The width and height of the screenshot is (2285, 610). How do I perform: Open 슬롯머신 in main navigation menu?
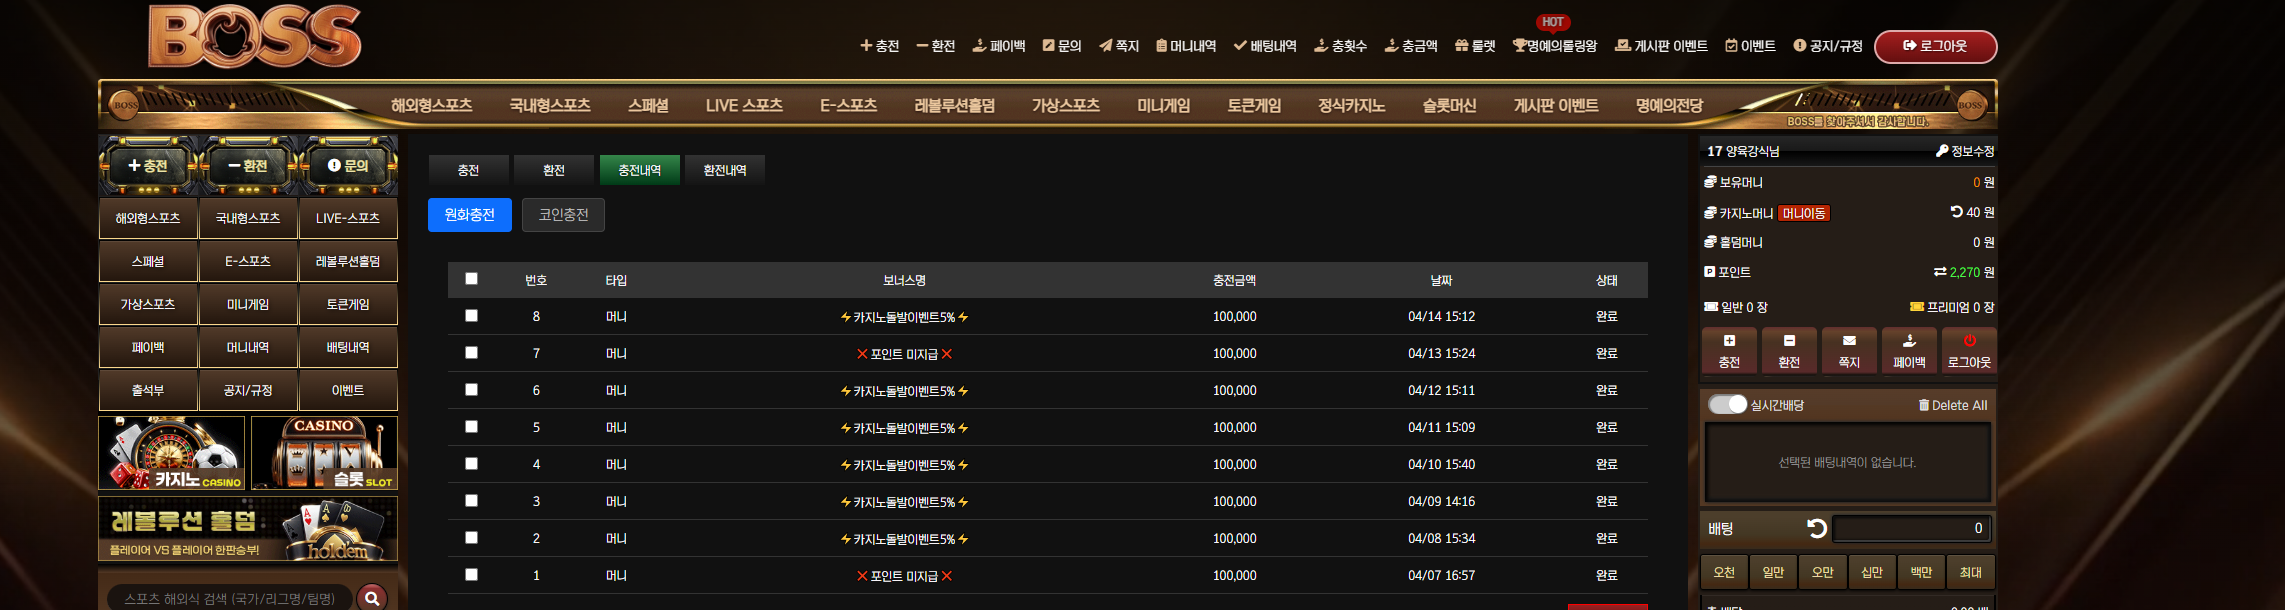(x=1449, y=105)
